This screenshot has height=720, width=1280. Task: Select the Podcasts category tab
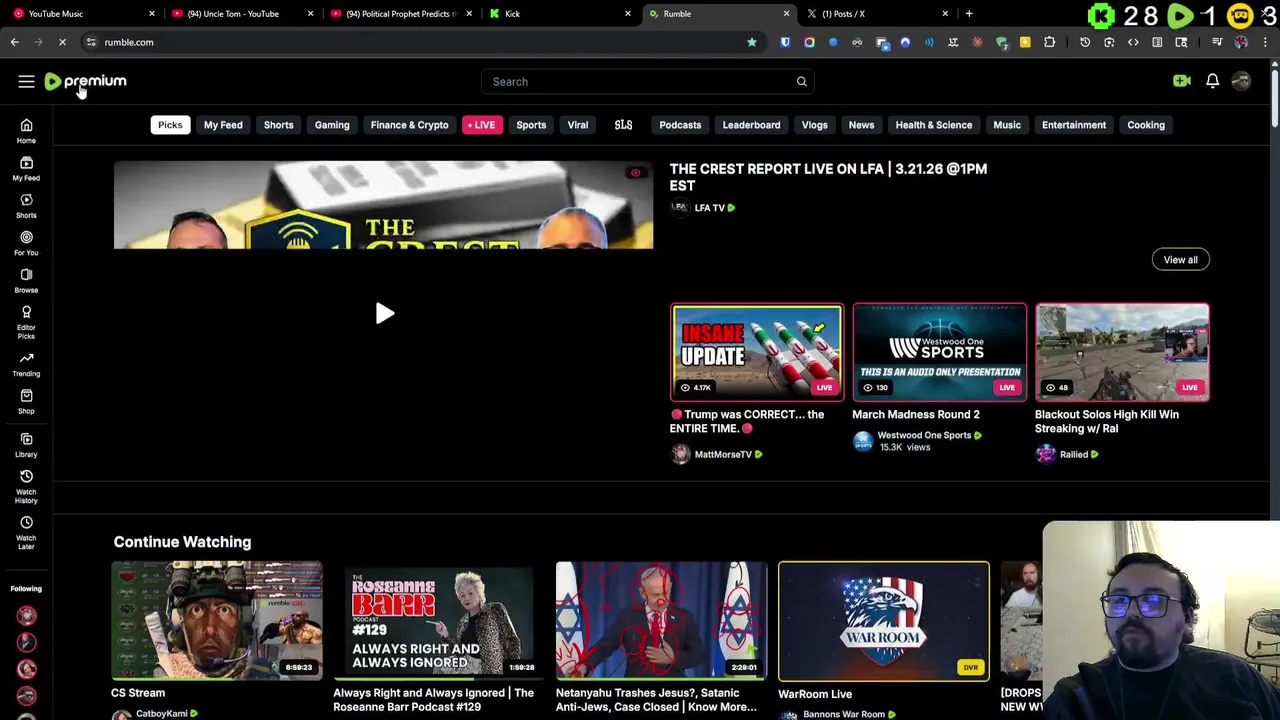(x=680, y=125)
